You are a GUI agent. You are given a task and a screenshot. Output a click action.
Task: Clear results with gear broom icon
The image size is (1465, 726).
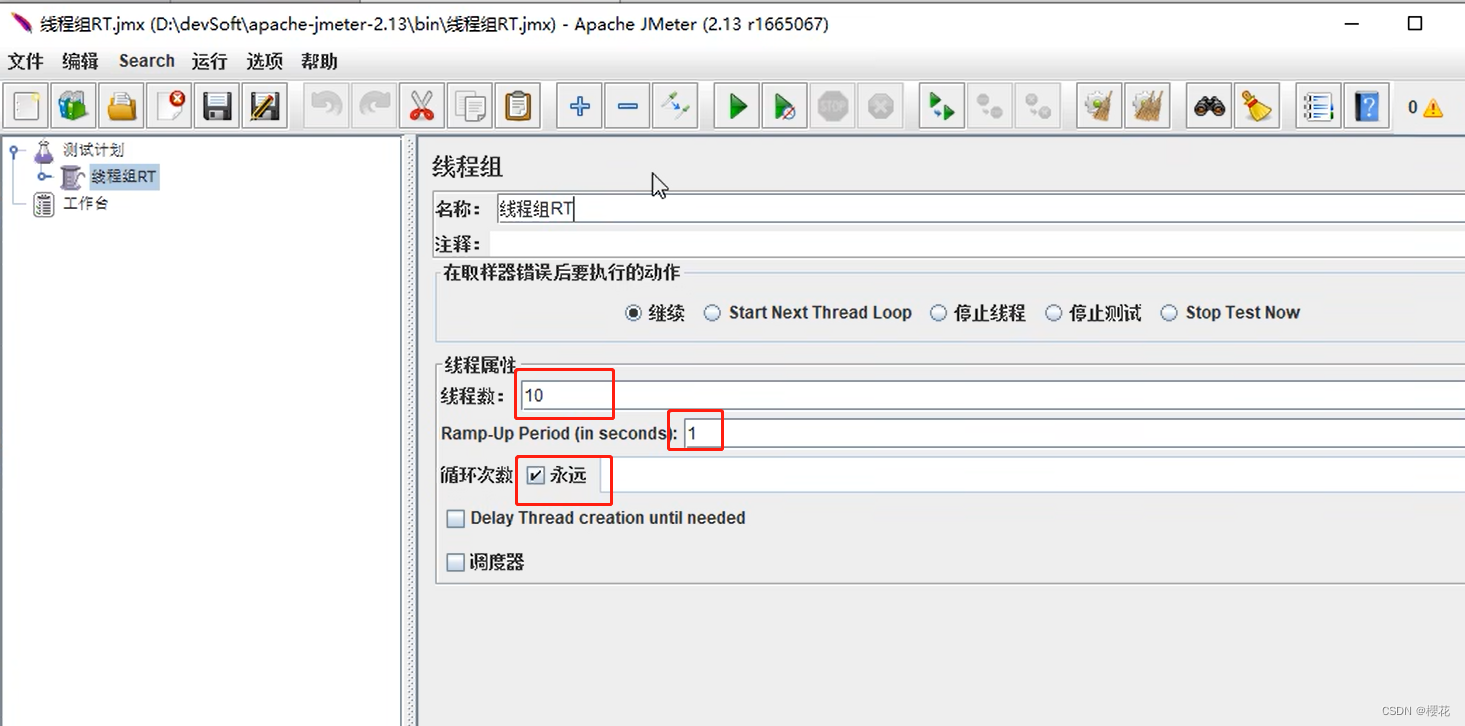point(1099,105)
